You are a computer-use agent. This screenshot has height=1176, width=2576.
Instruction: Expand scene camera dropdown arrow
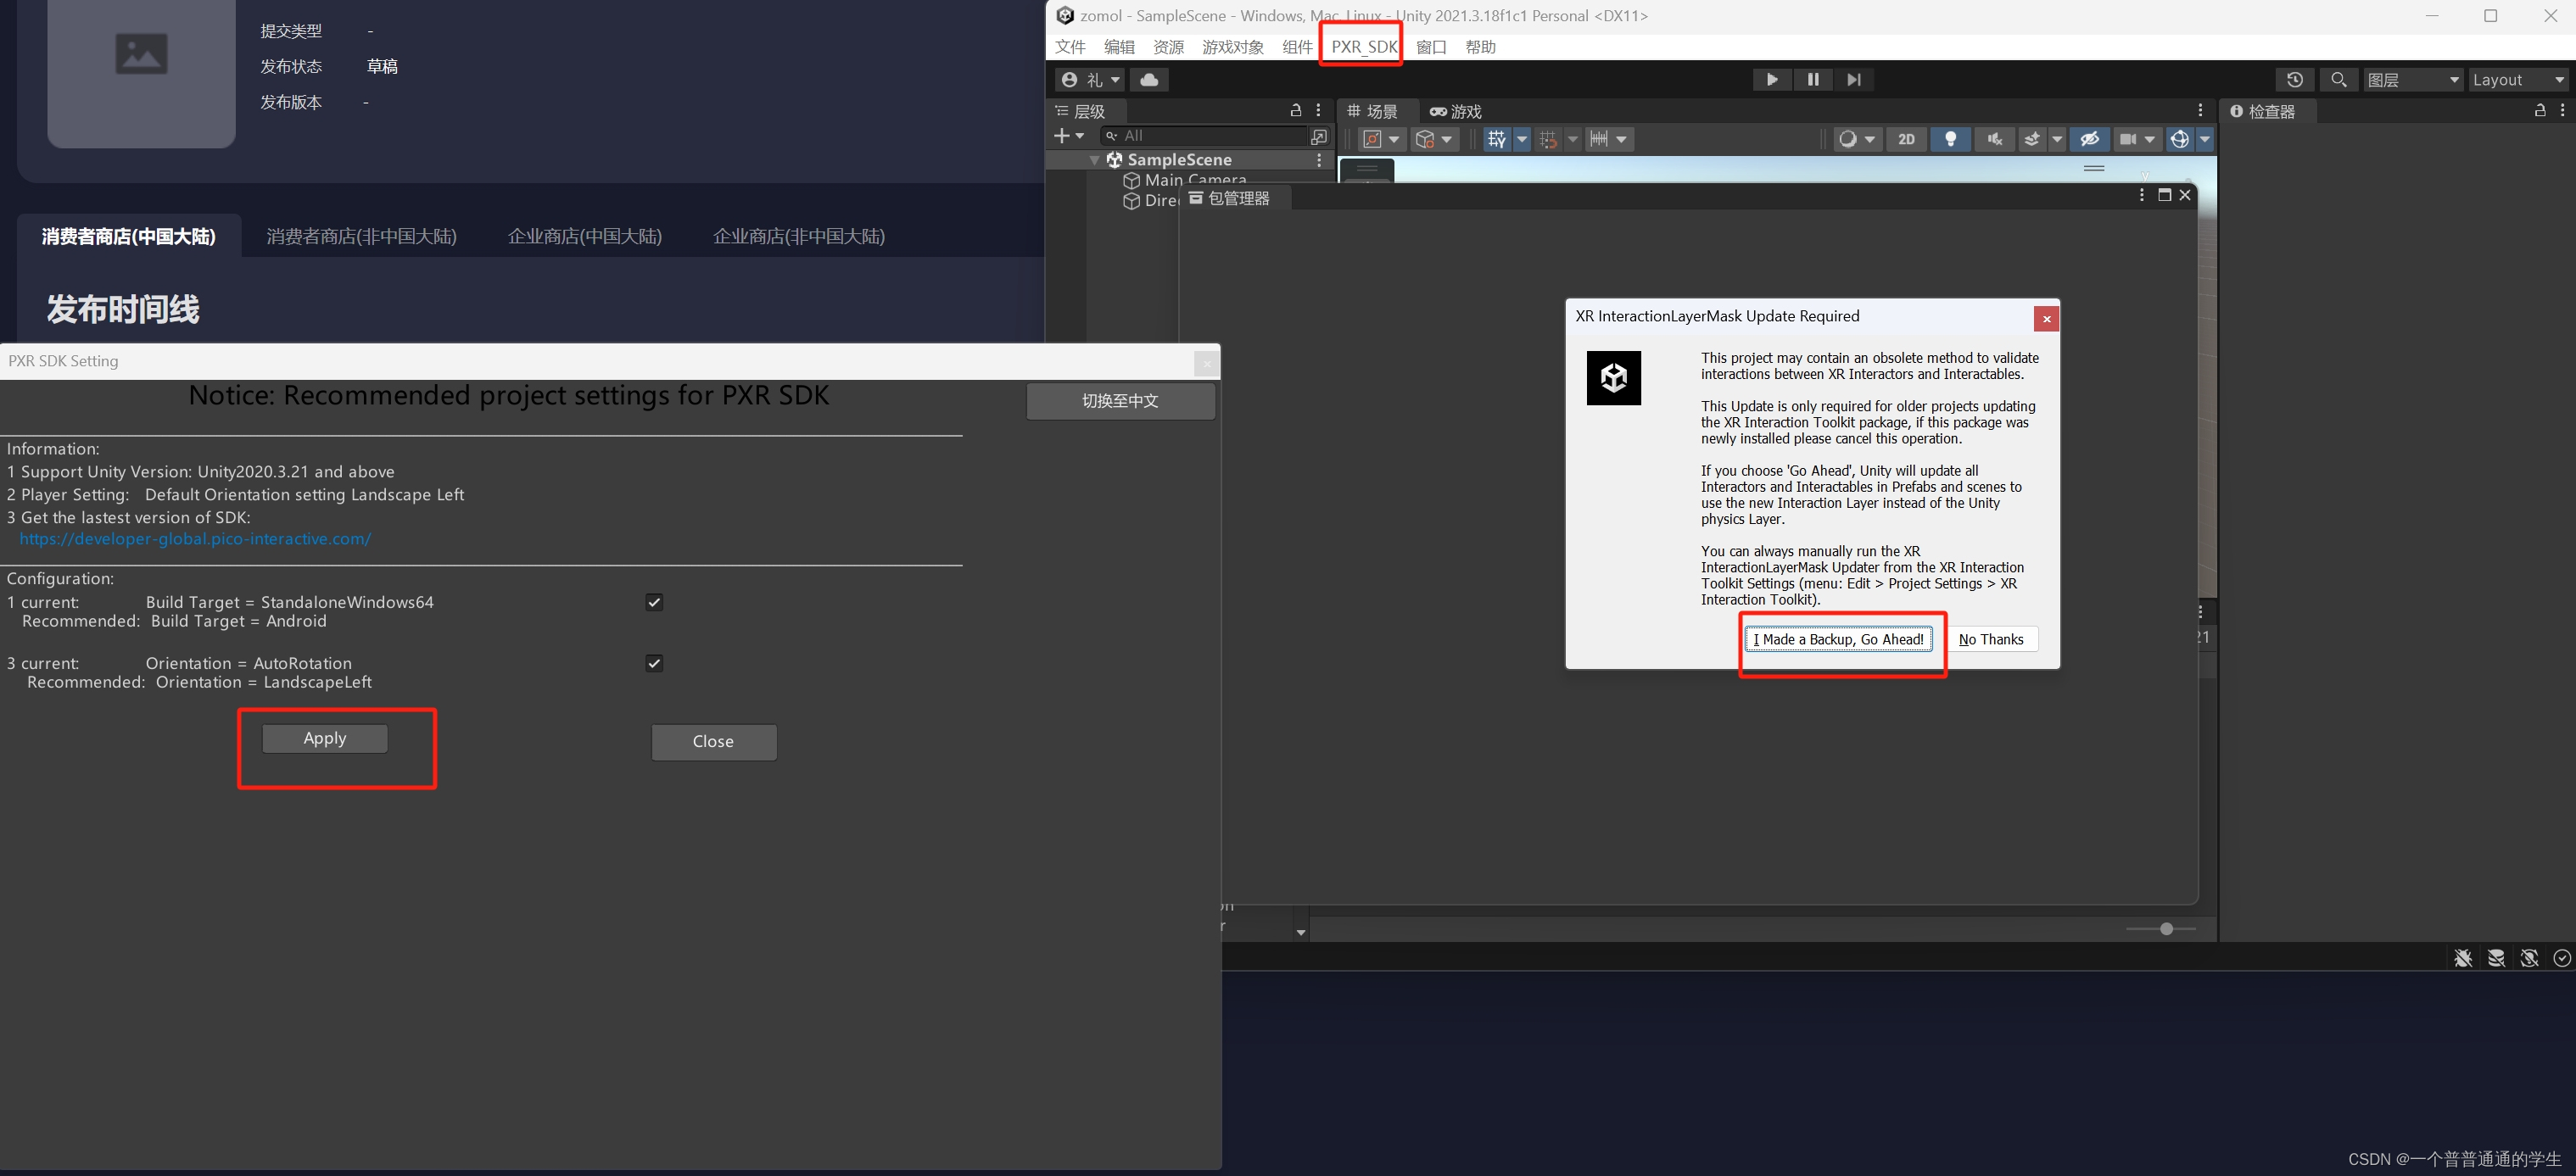2149,140
